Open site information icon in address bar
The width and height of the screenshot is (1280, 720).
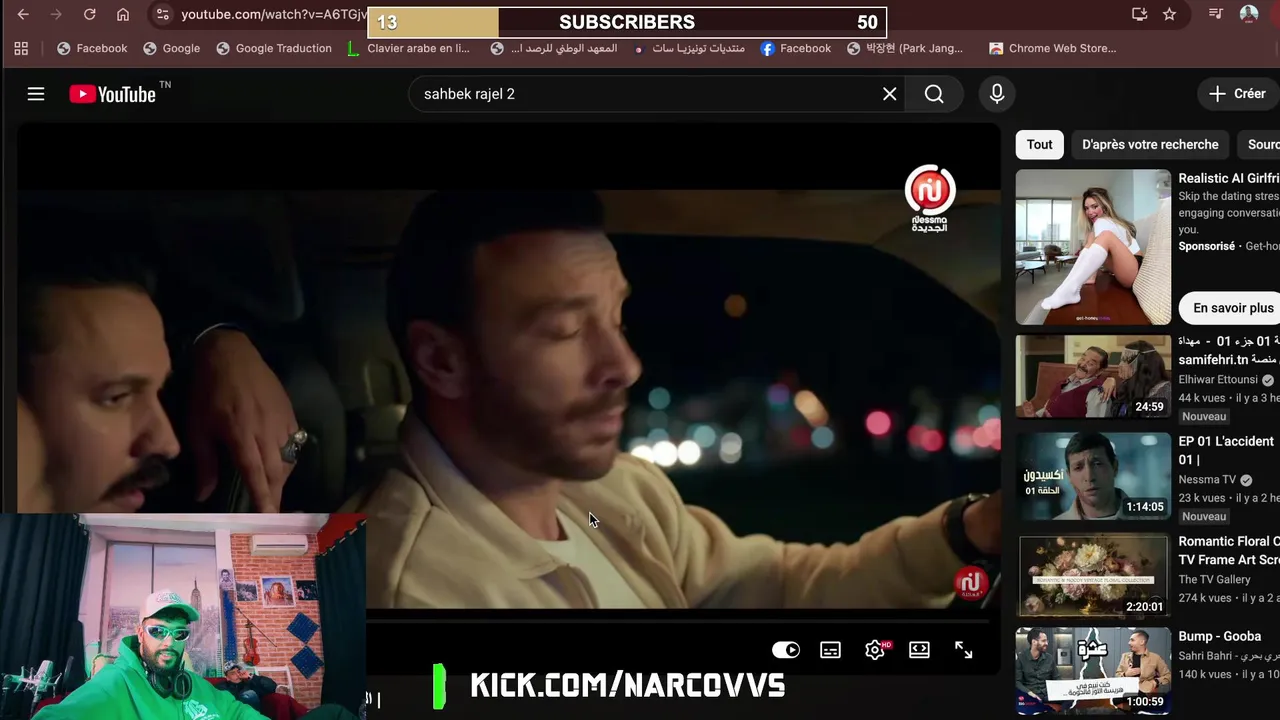(x=162, y=14)
